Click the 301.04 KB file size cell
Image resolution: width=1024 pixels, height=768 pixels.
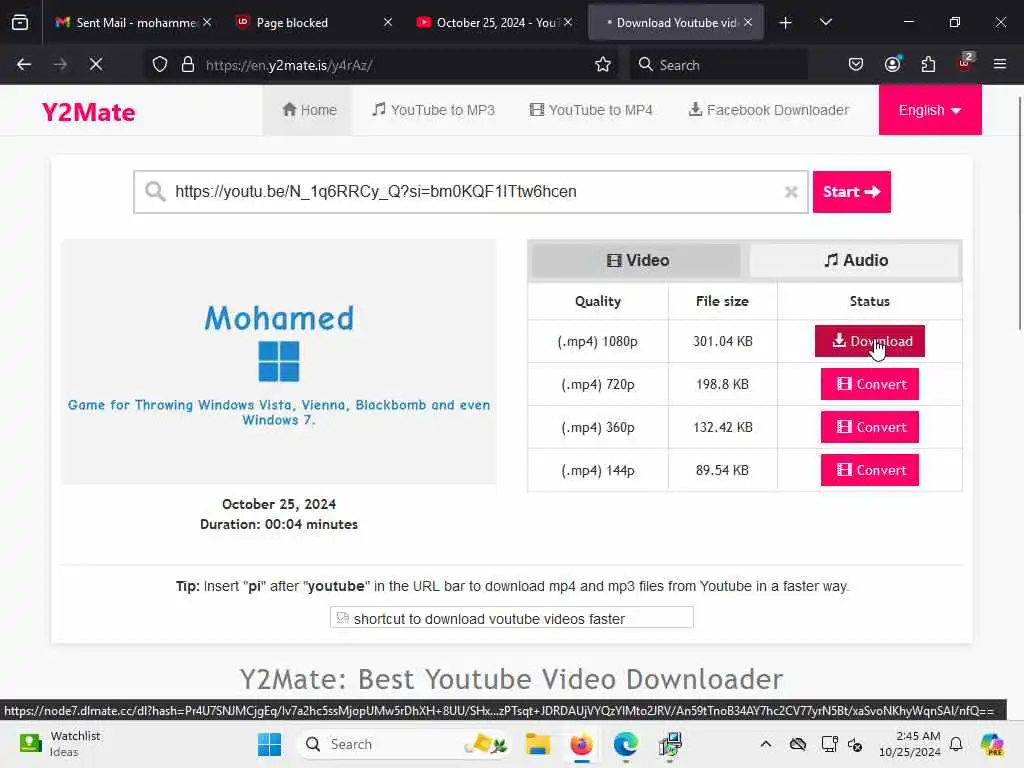pyautogui.click(x=723, y=341)
